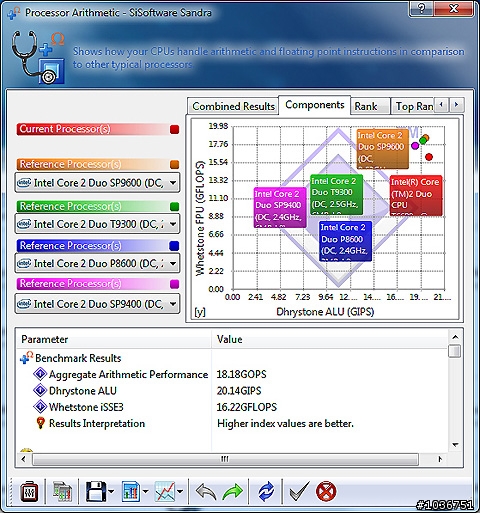Go back with the grey arrow
This screenshot has width=480, height=513.
click(206, 492)
